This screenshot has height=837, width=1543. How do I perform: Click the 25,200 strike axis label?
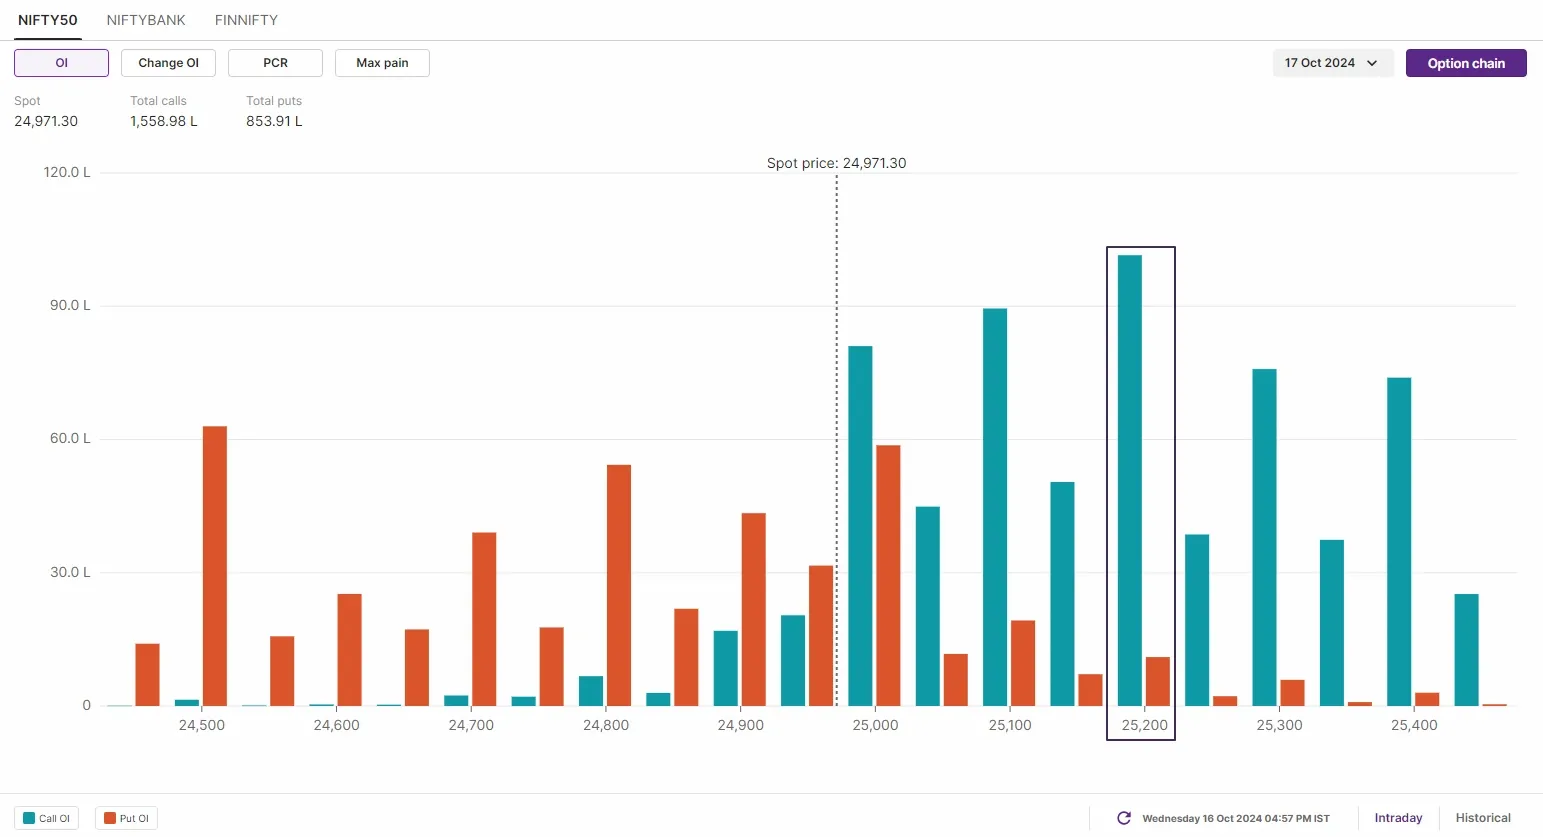coord(1144,725)
